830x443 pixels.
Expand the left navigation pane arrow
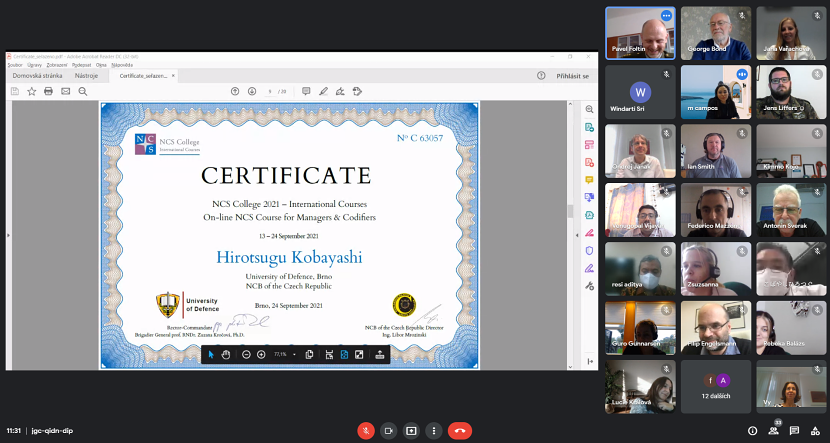[8, 236]
